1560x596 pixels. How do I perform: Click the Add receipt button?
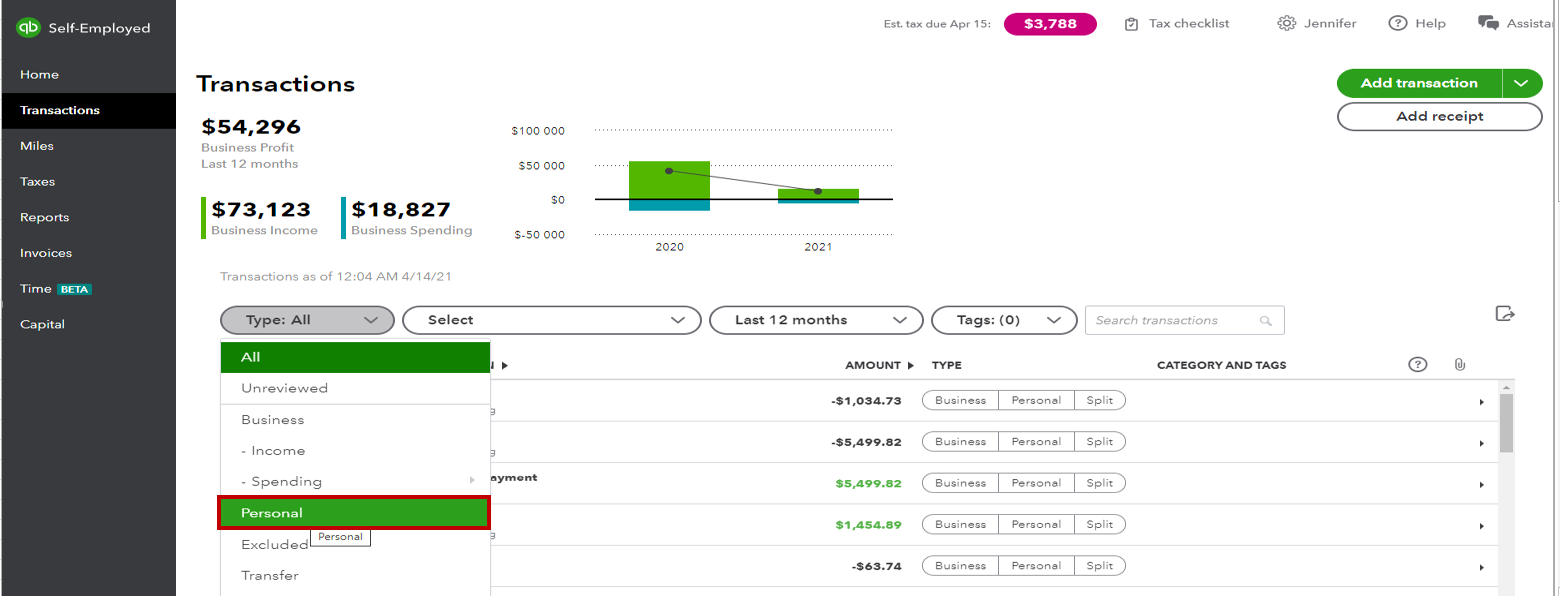(1438, 116)
